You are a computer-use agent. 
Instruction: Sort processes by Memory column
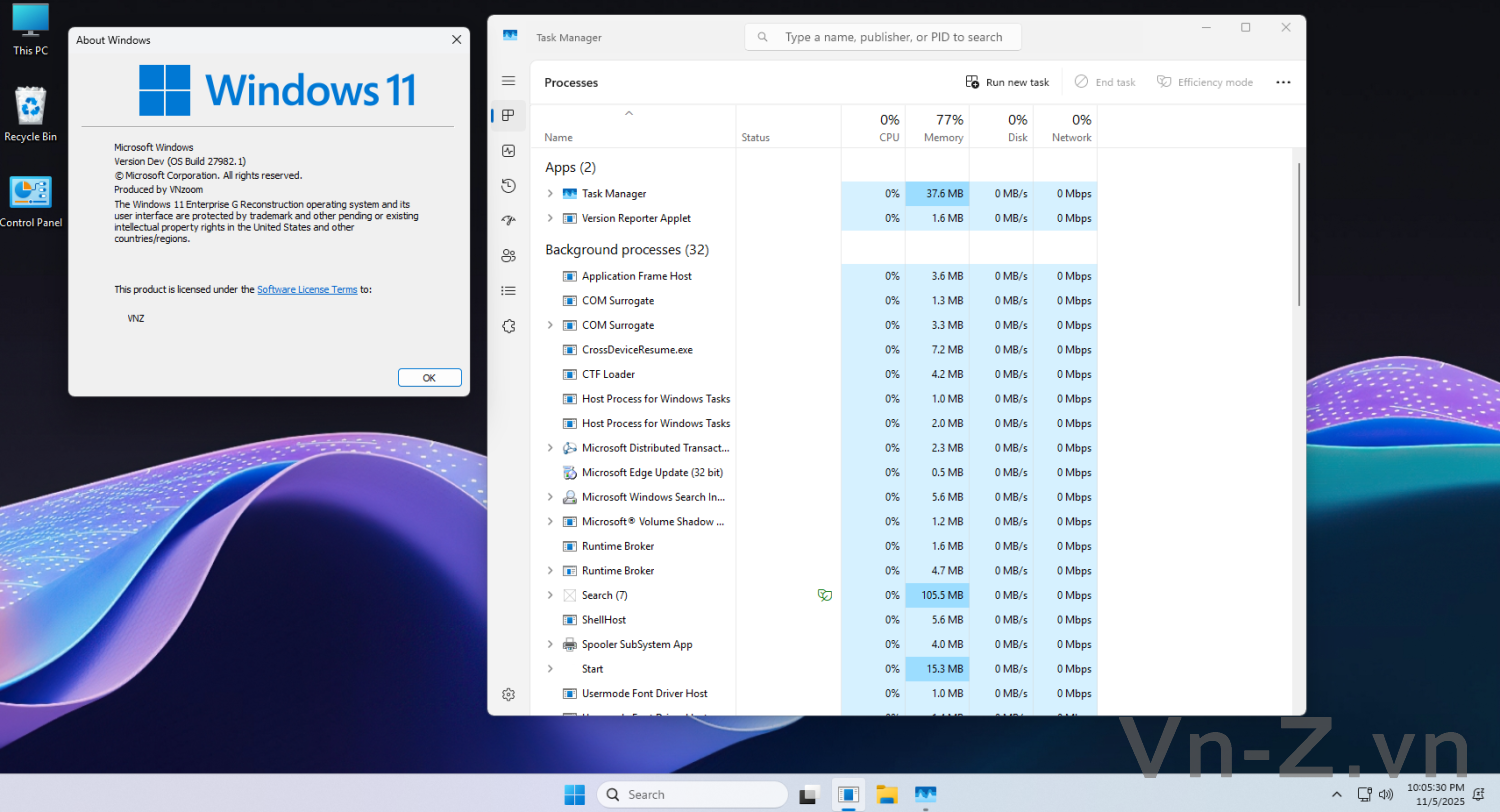tap(937, 128)
